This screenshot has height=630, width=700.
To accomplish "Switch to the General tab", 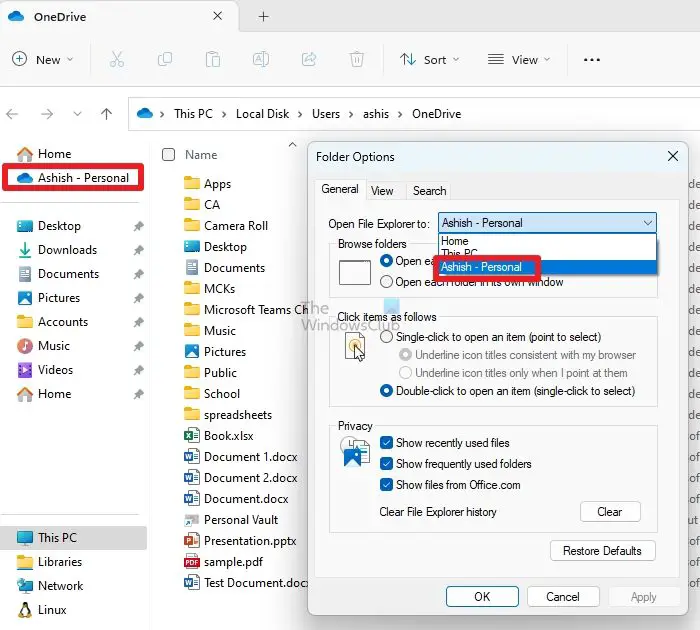I will tap(340, 189).
